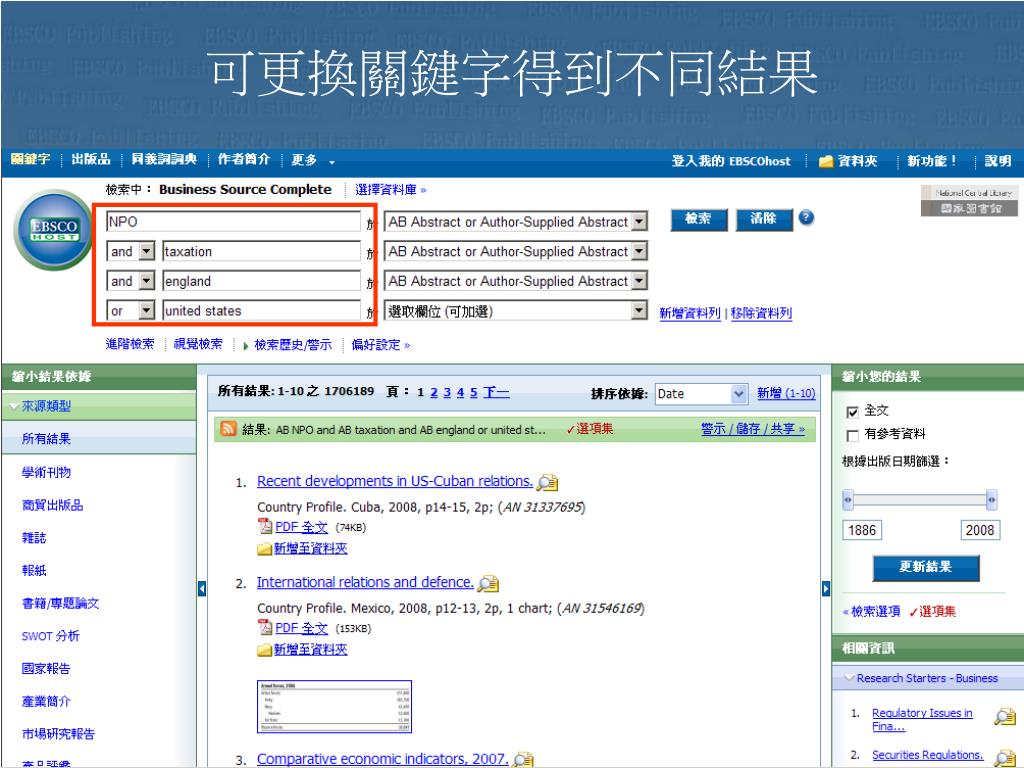Open 說明 help in top bar
Image resolution: width=1024 pixels, height=768 pixels.
[998, 161]
